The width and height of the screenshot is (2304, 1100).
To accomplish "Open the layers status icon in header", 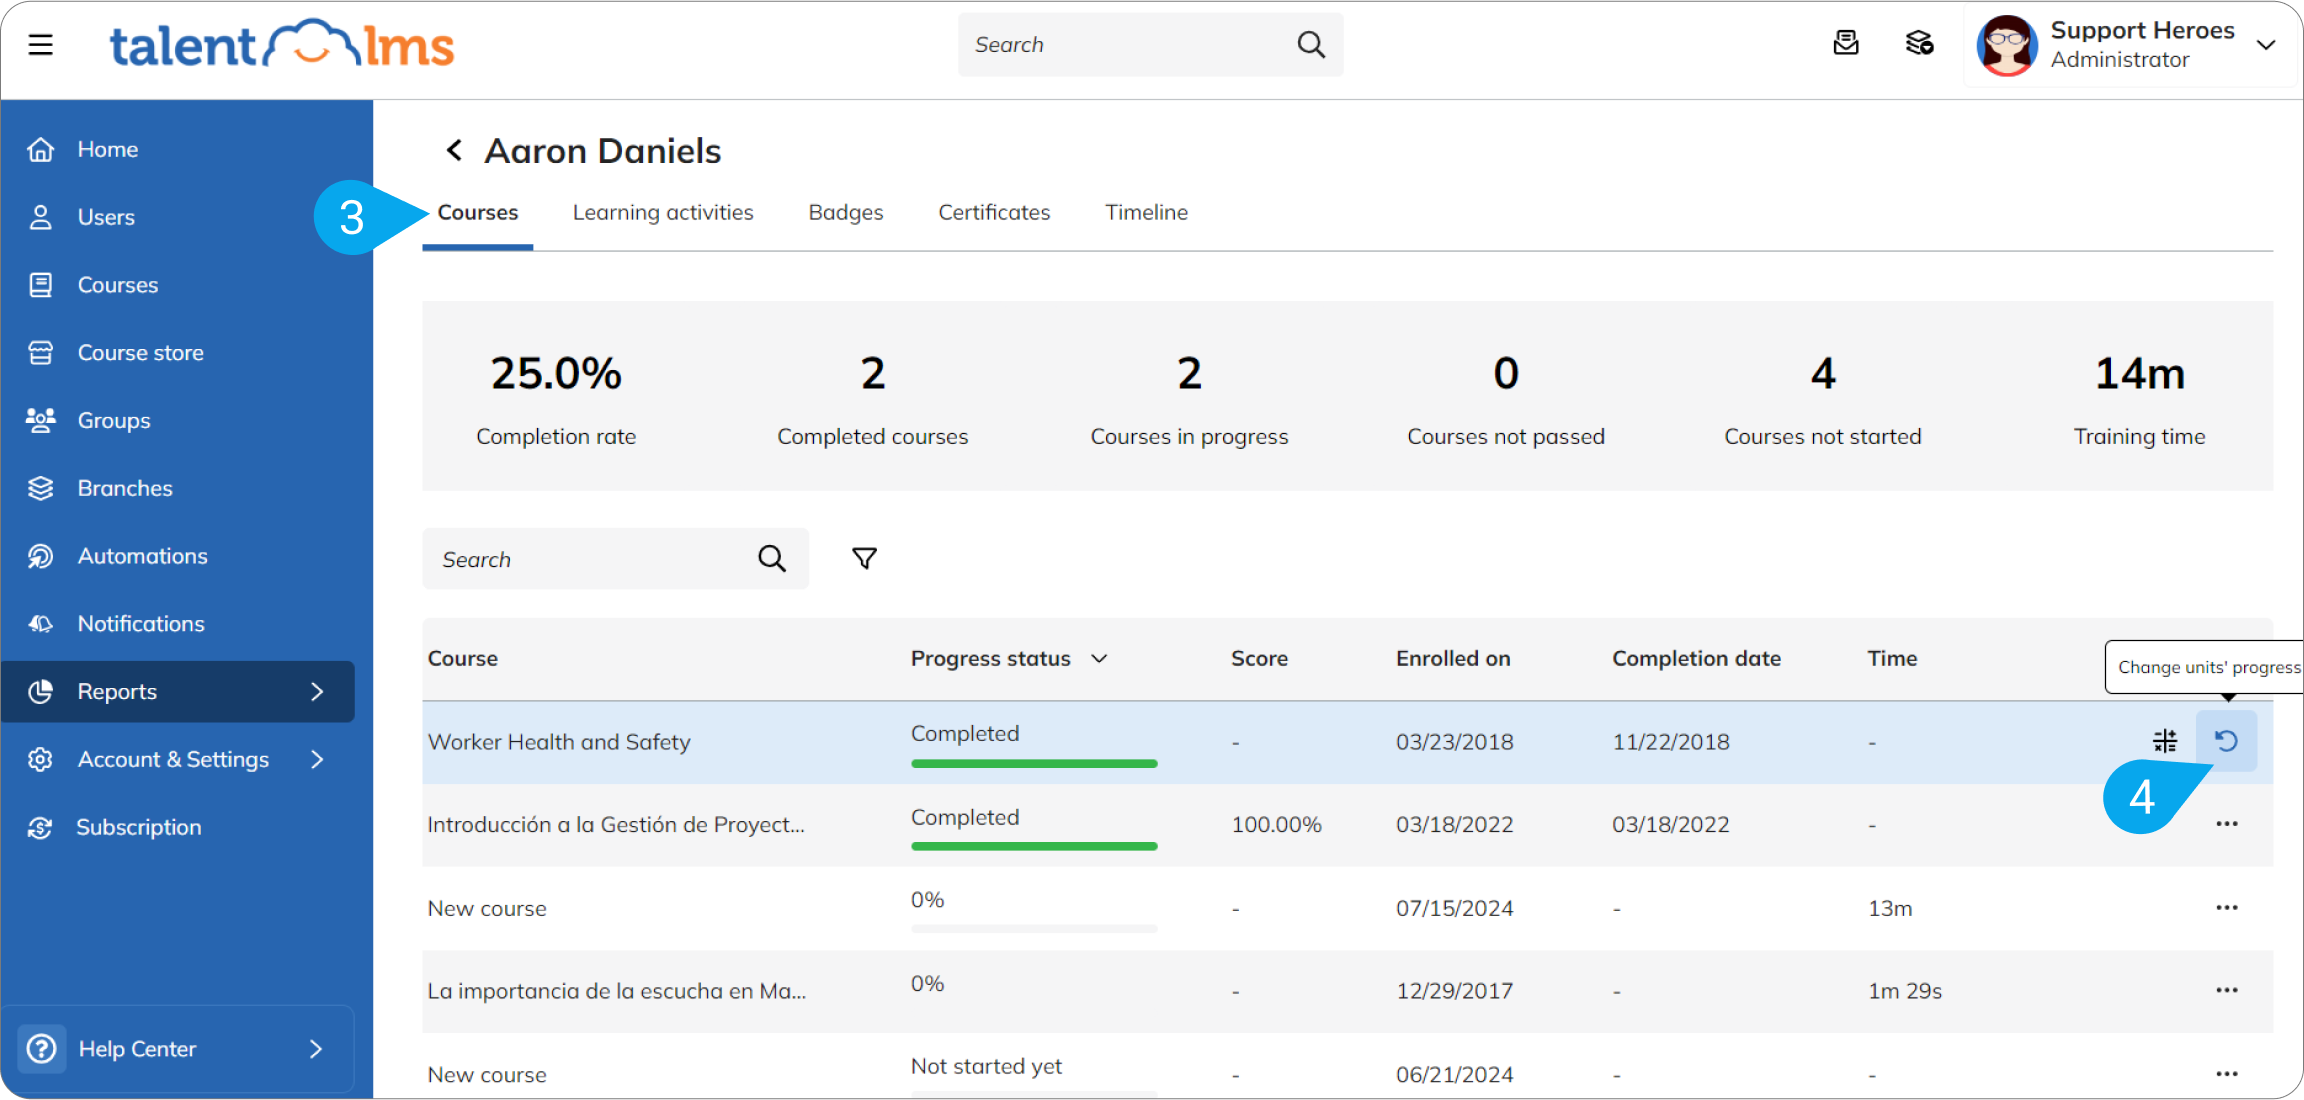I will click(x=1919, y=43).
